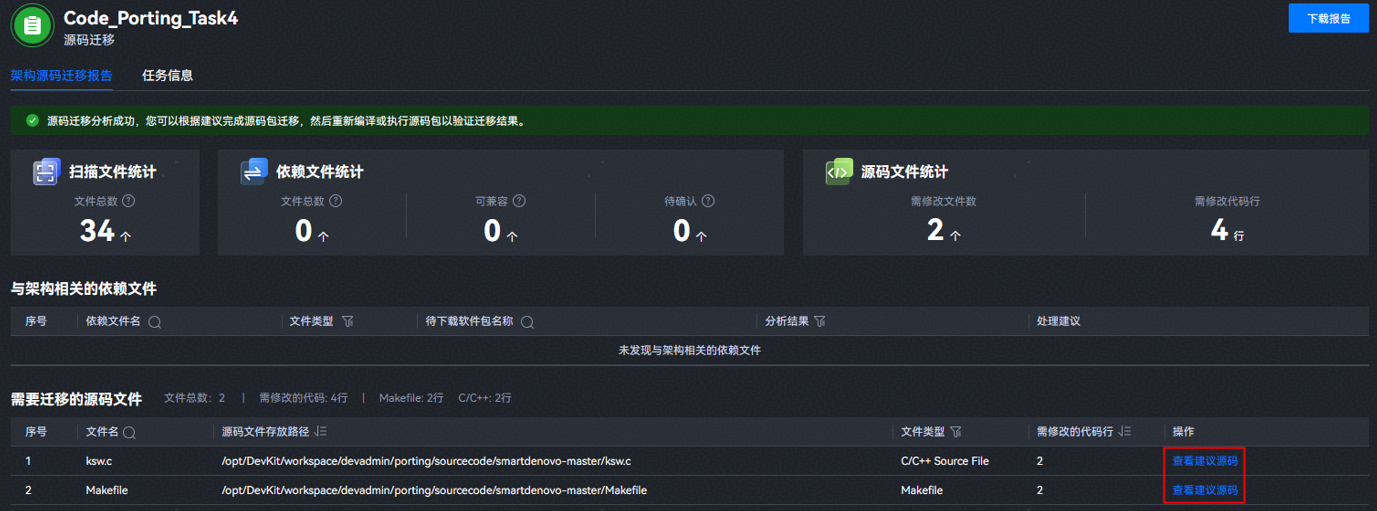Search by 依赖文件名 using magnifier icon
This screenshot has width=1377, height=511.
pos(155,322)
